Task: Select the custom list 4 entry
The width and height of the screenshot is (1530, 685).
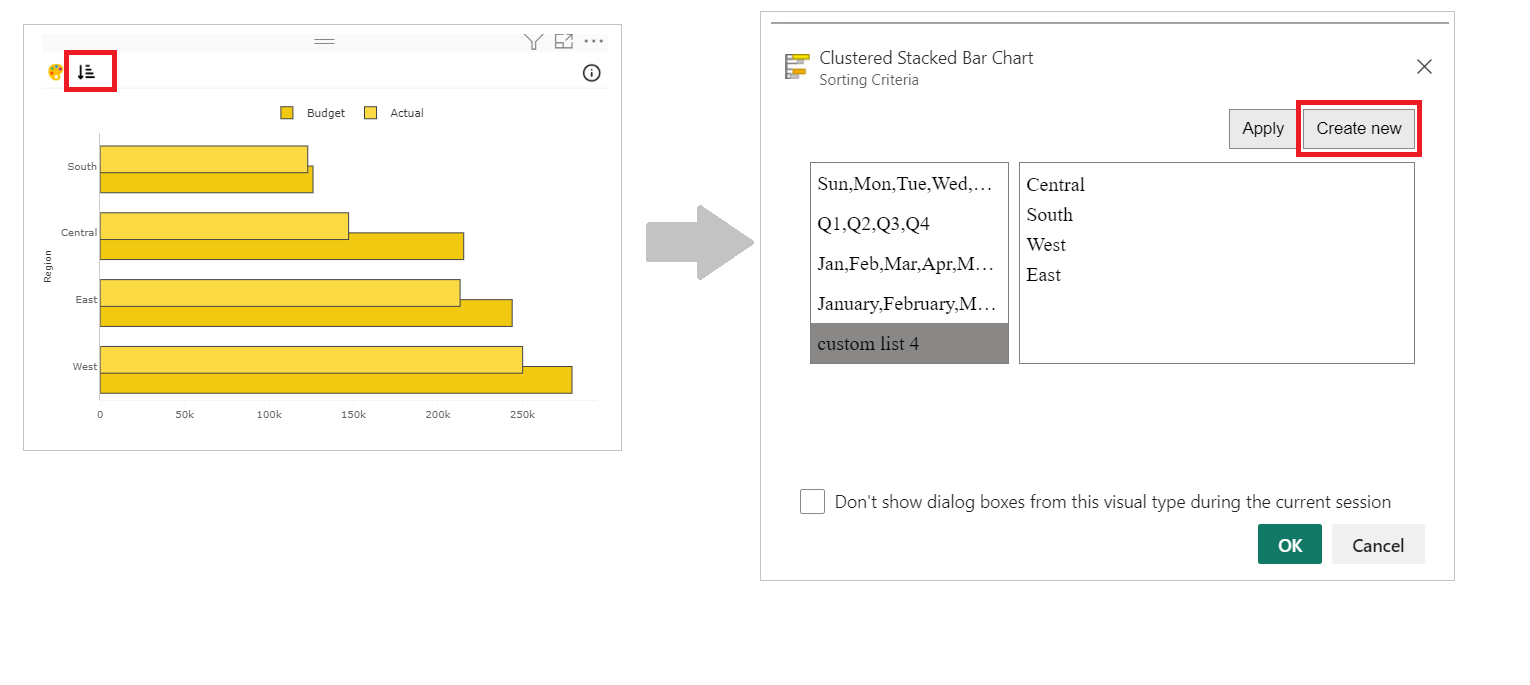Action: pos(868,343)
